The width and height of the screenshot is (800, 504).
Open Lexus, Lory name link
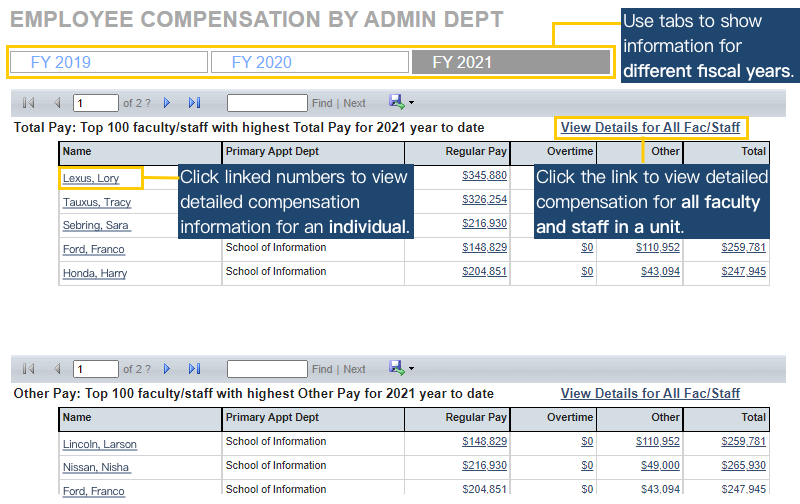(91, 178)
